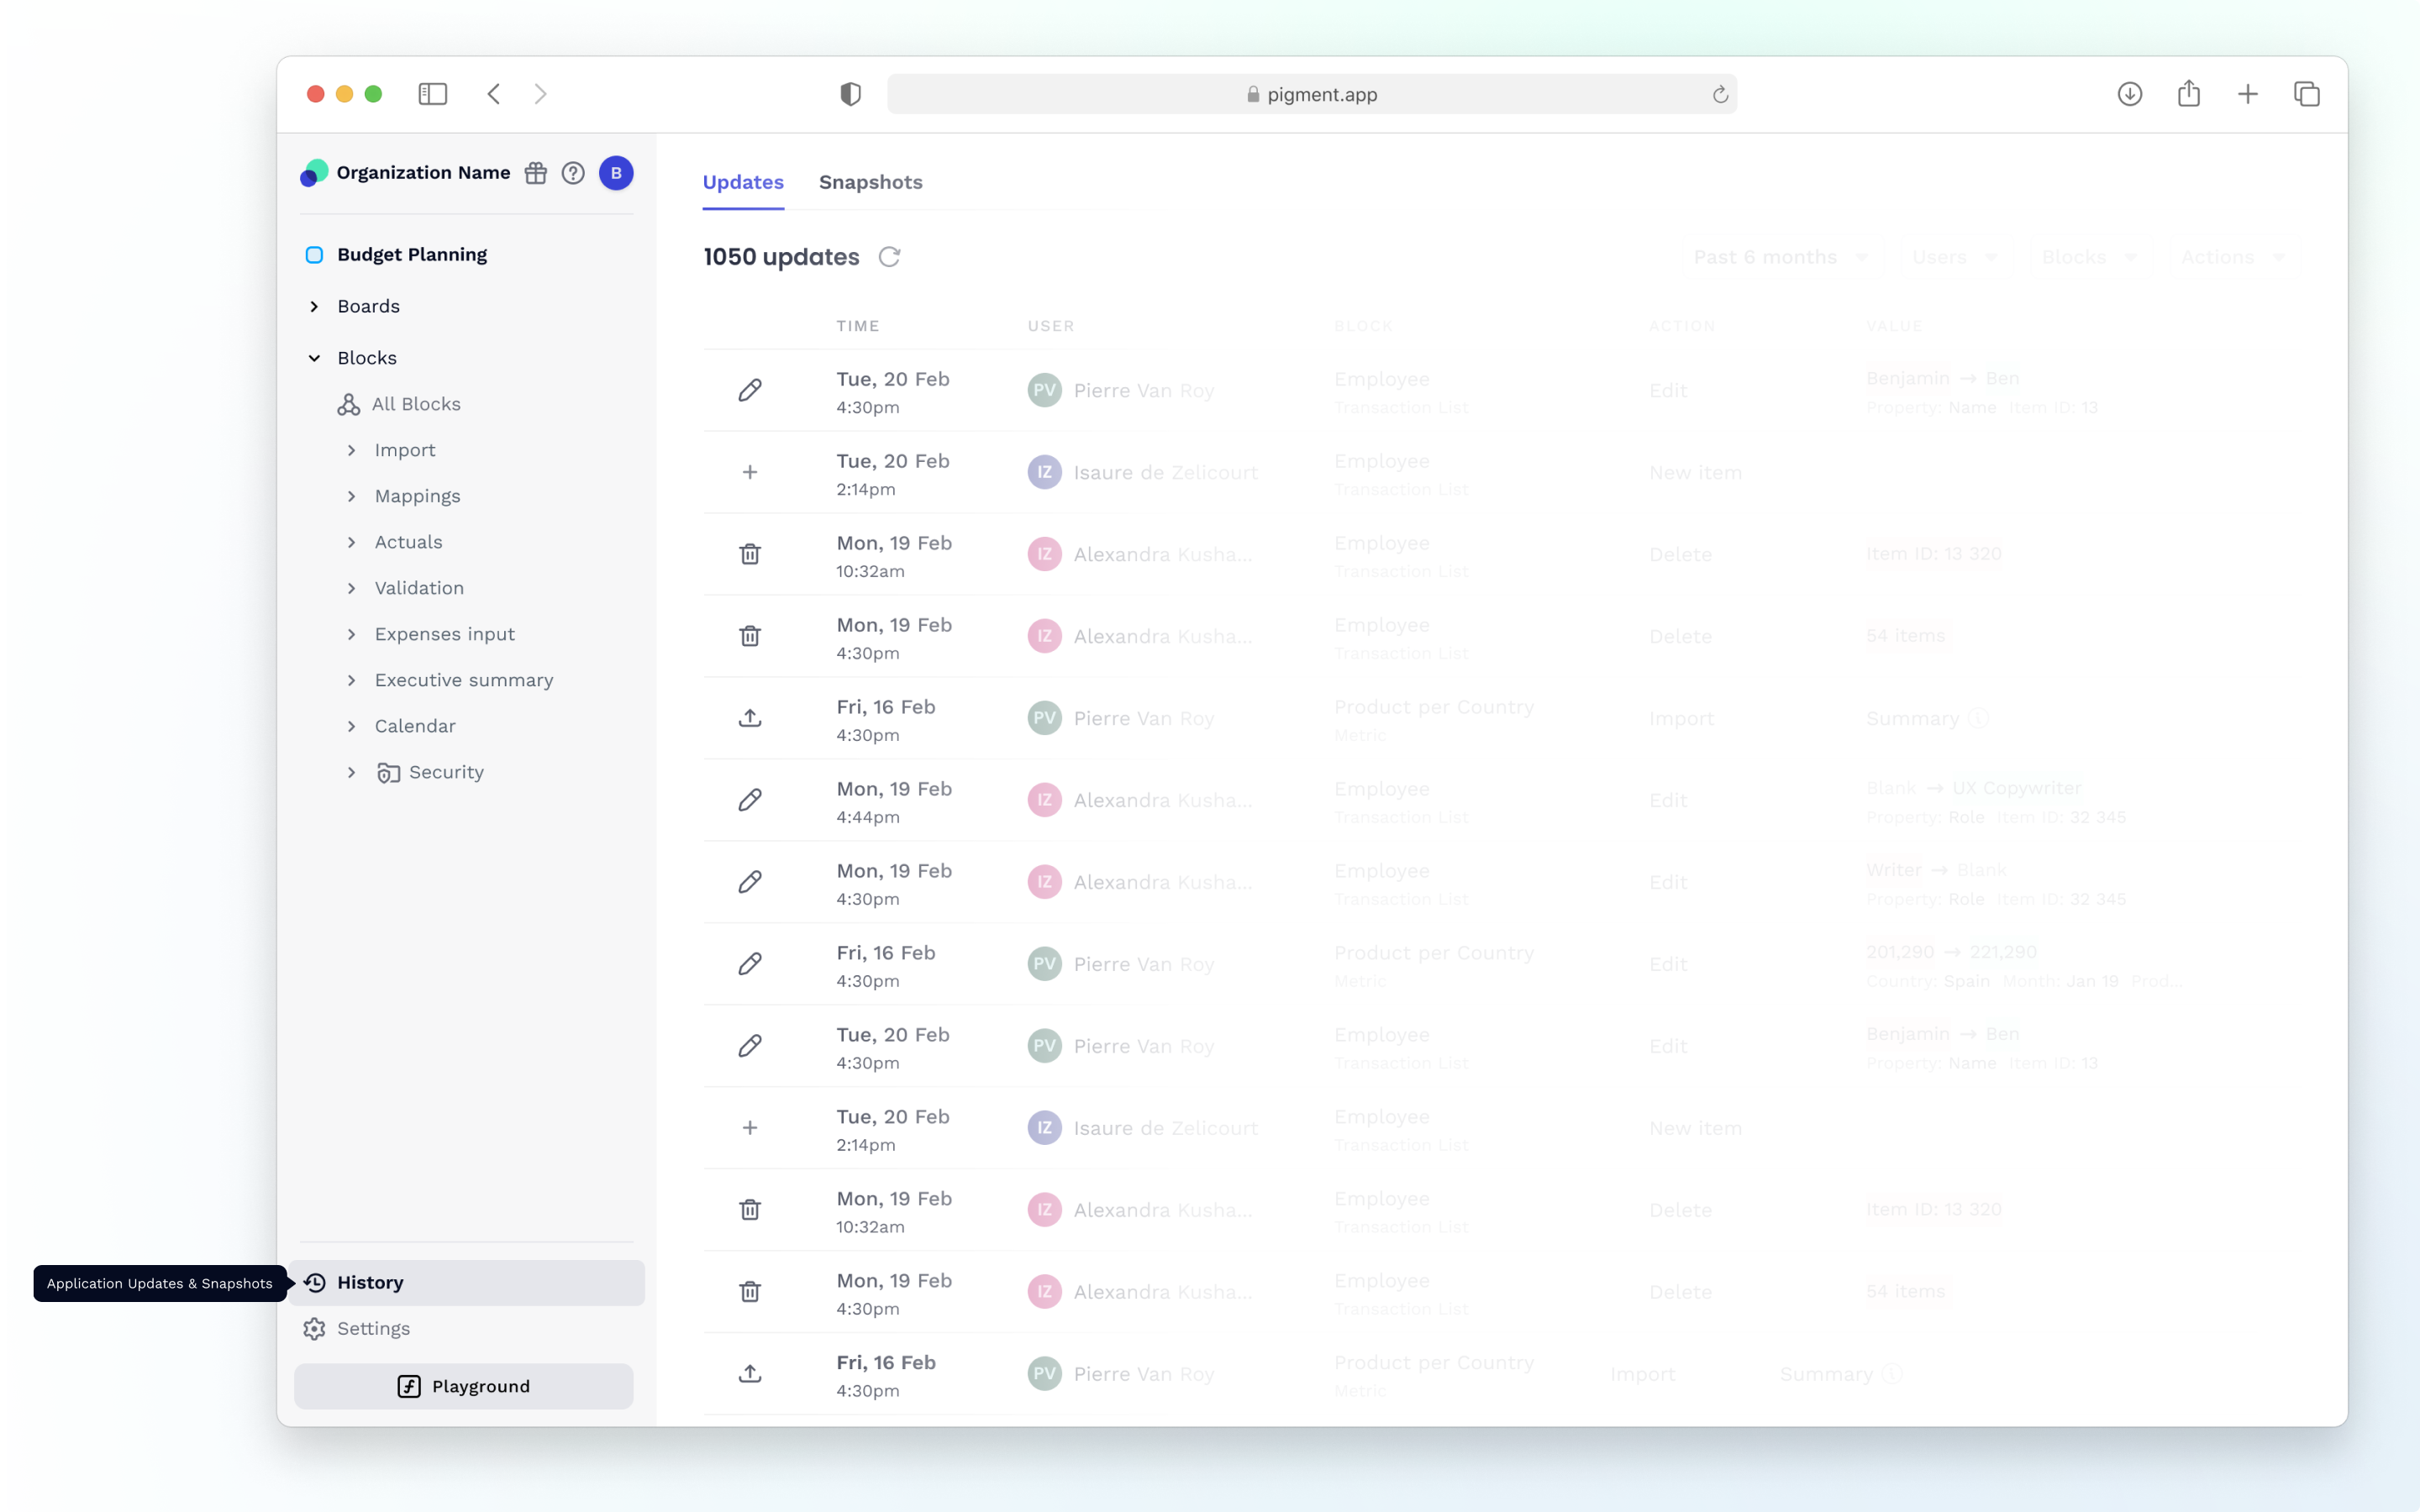Screen dimensions: 2420x1512
Task: Show the tab overview icon
Action: 2307,94
